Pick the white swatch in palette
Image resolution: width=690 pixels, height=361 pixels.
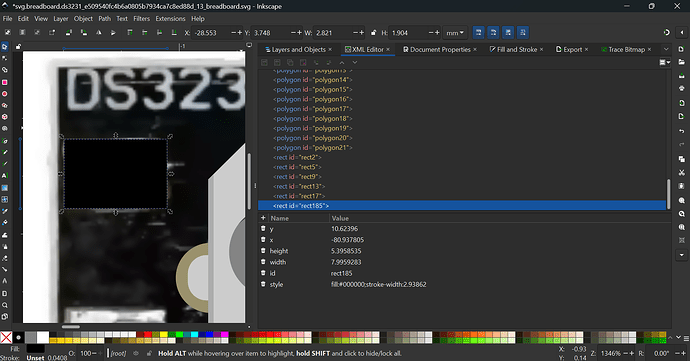click(43, 338)
